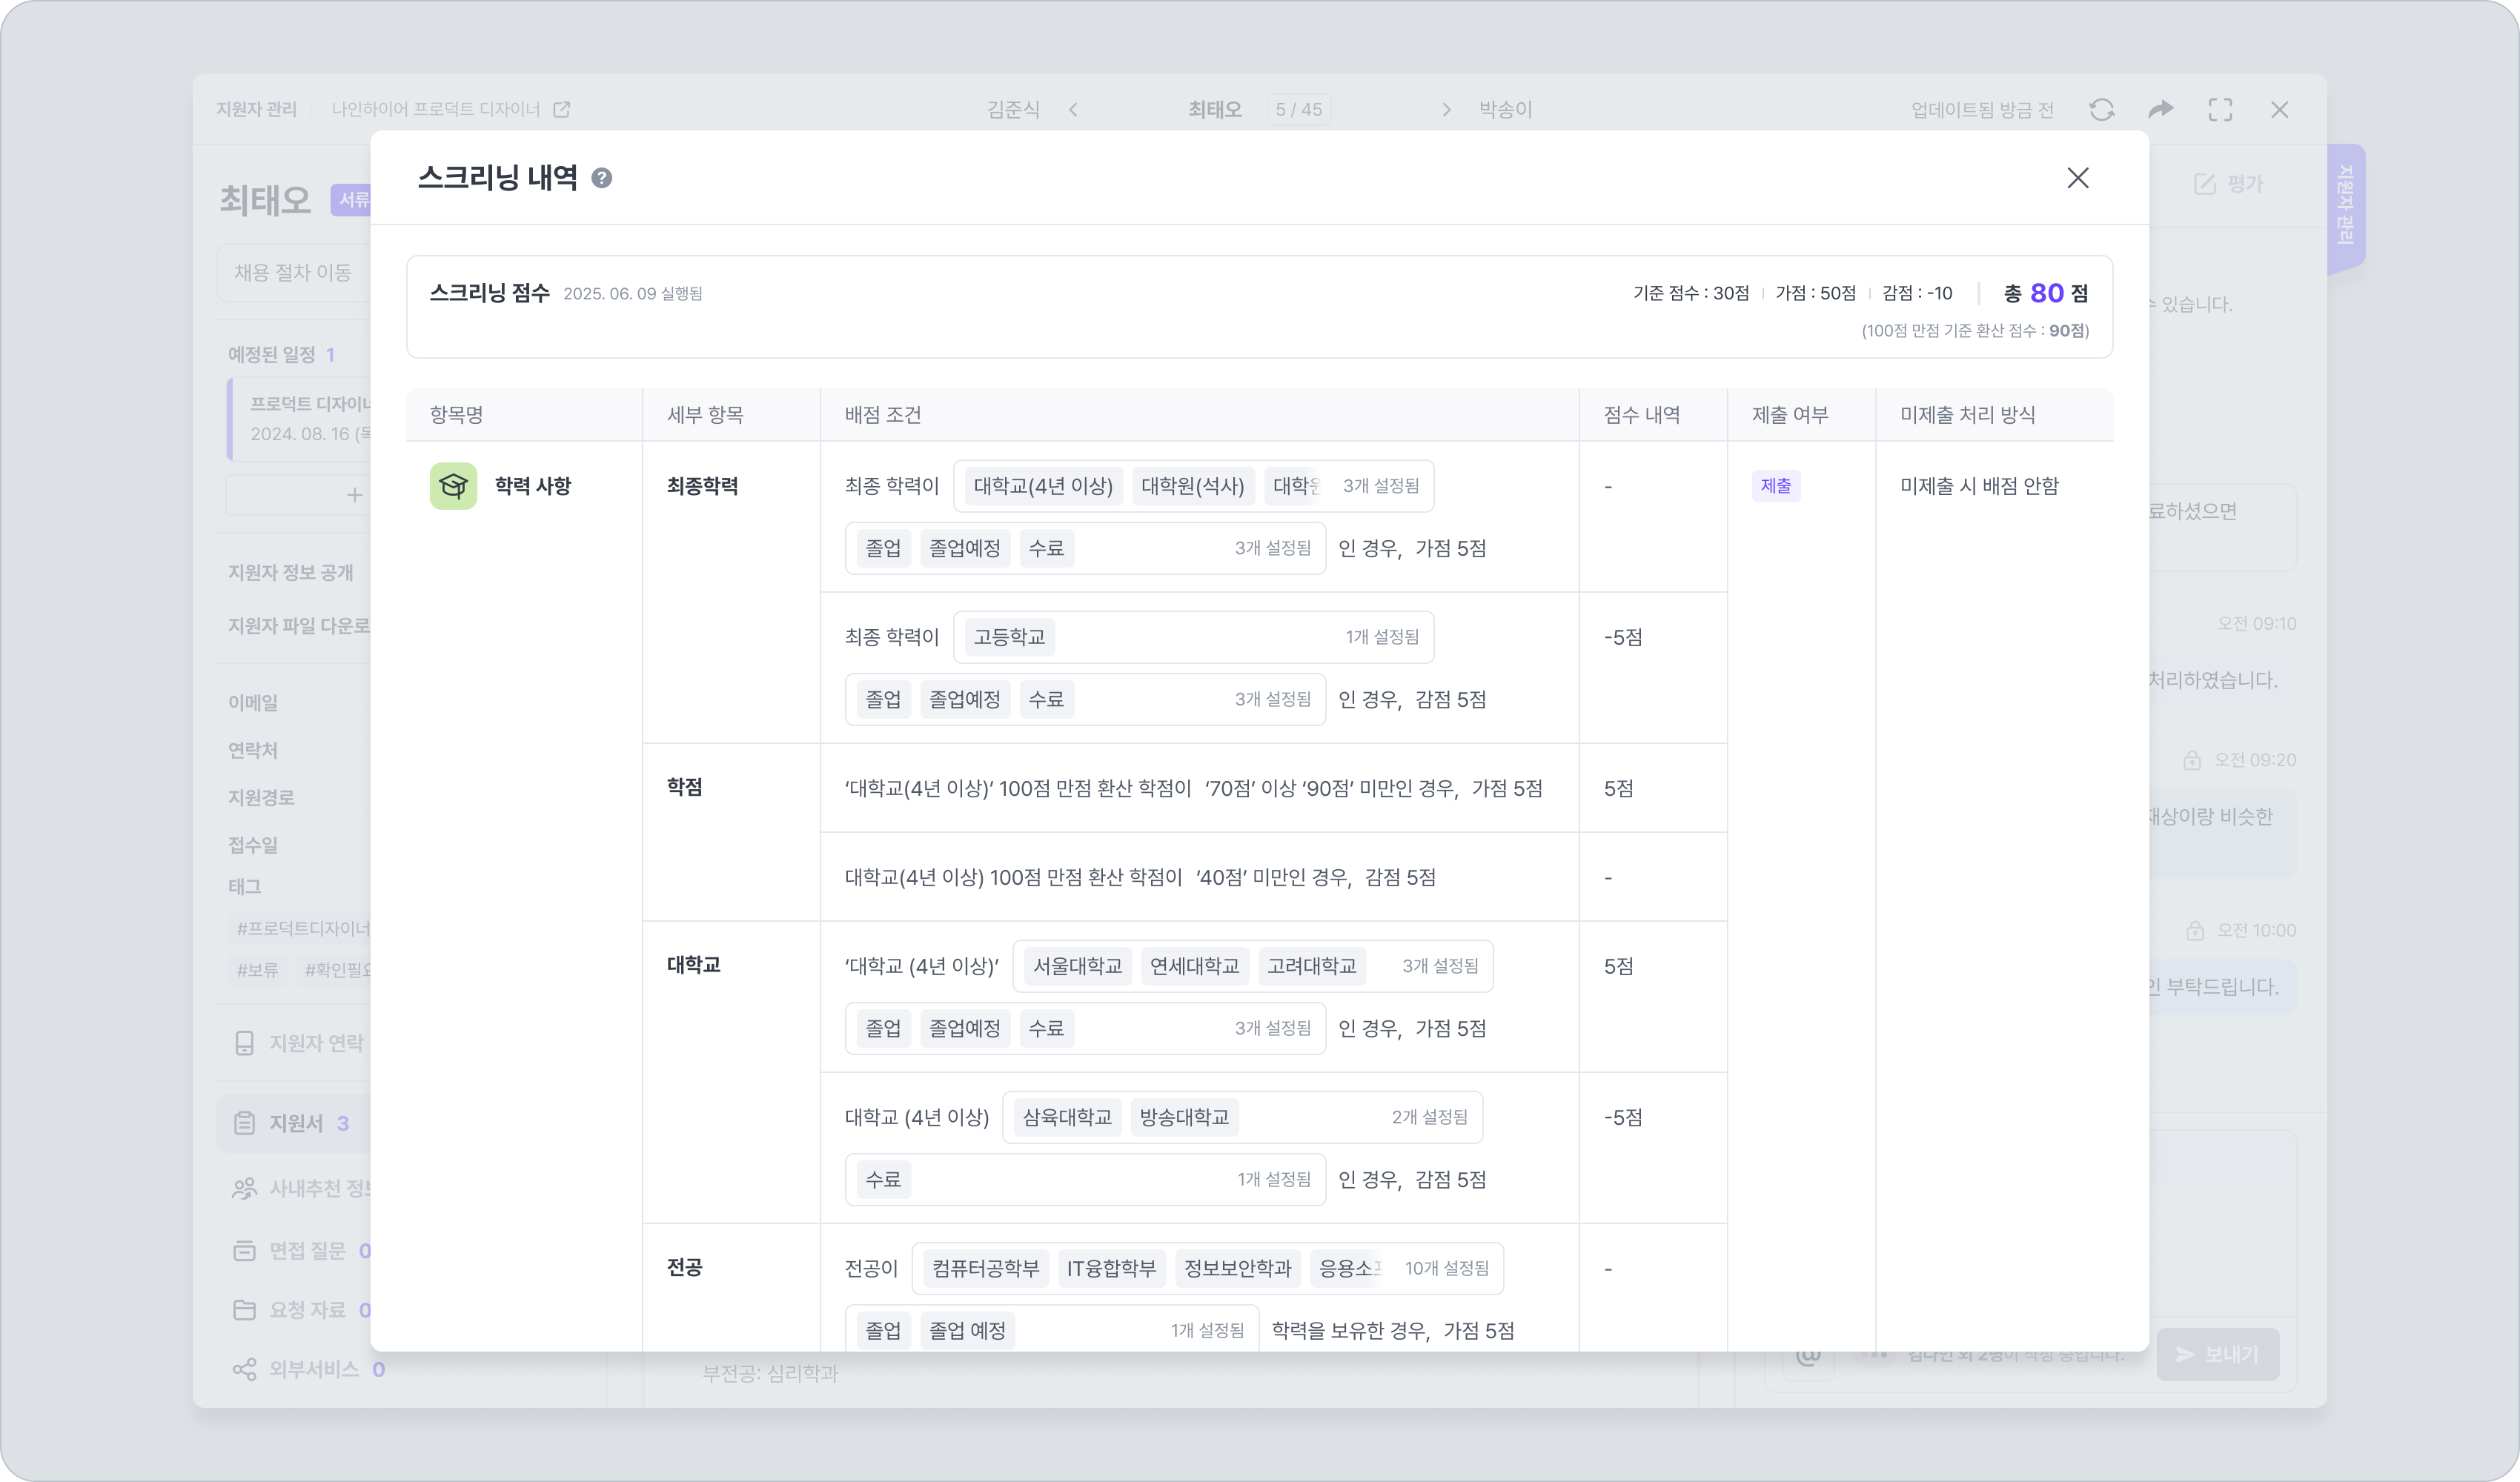This screenshot has height=1482, width=2520.
Task: Click the 지원자 관리 breadcrumb link
Action: pyautogui.click(x=256, y=110)
